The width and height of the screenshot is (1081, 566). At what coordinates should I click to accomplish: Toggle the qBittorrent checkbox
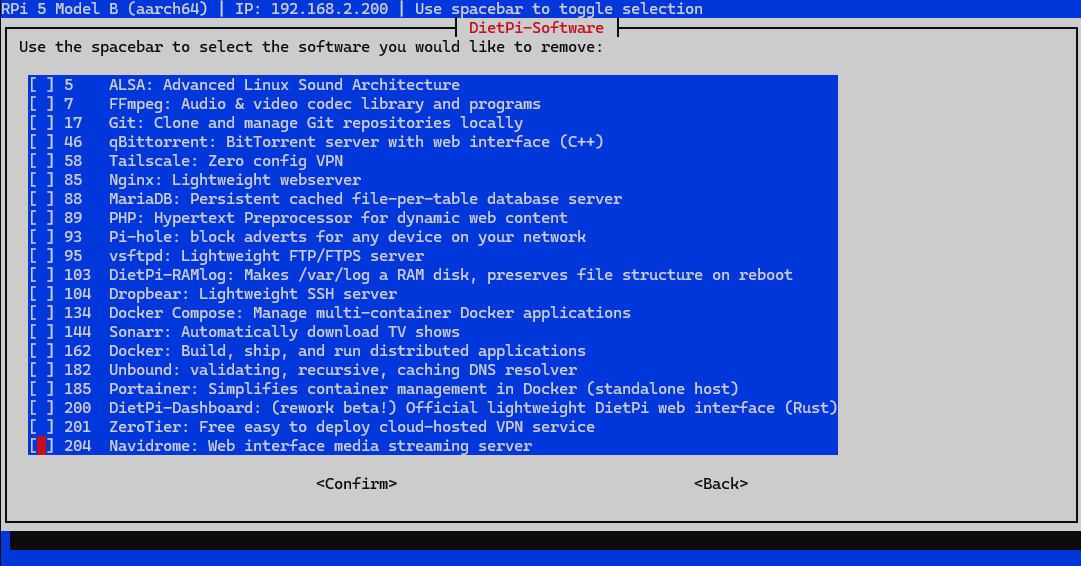point(41,142)
